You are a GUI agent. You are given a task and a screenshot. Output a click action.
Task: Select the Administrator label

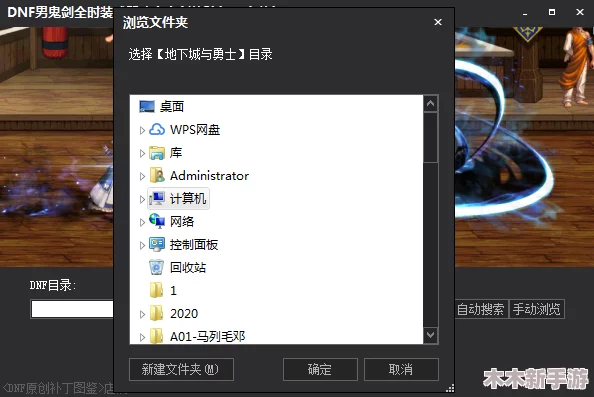coord(209,176)
